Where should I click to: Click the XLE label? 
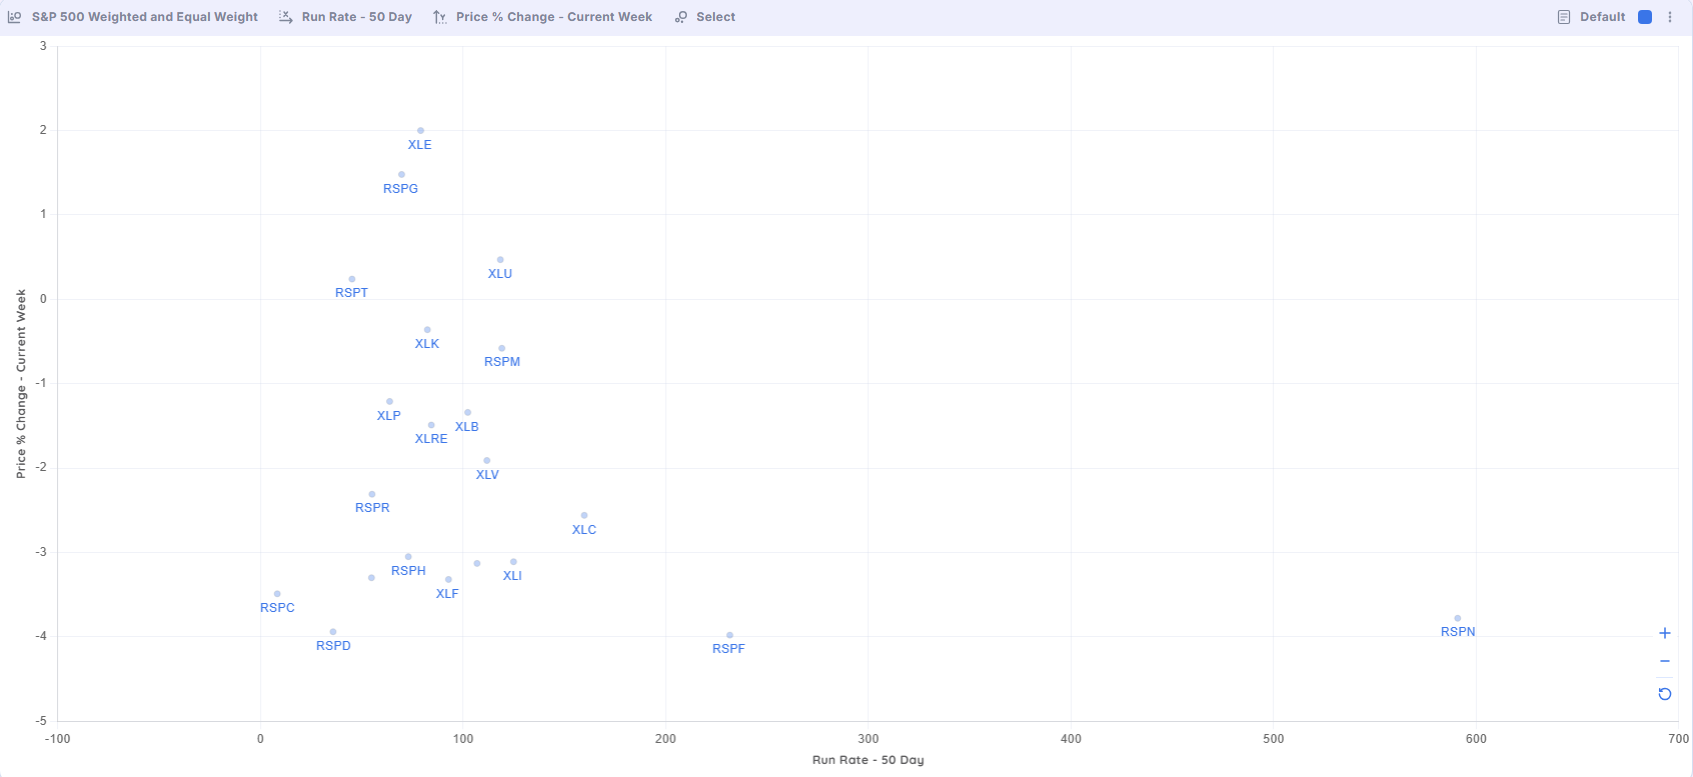420,145
